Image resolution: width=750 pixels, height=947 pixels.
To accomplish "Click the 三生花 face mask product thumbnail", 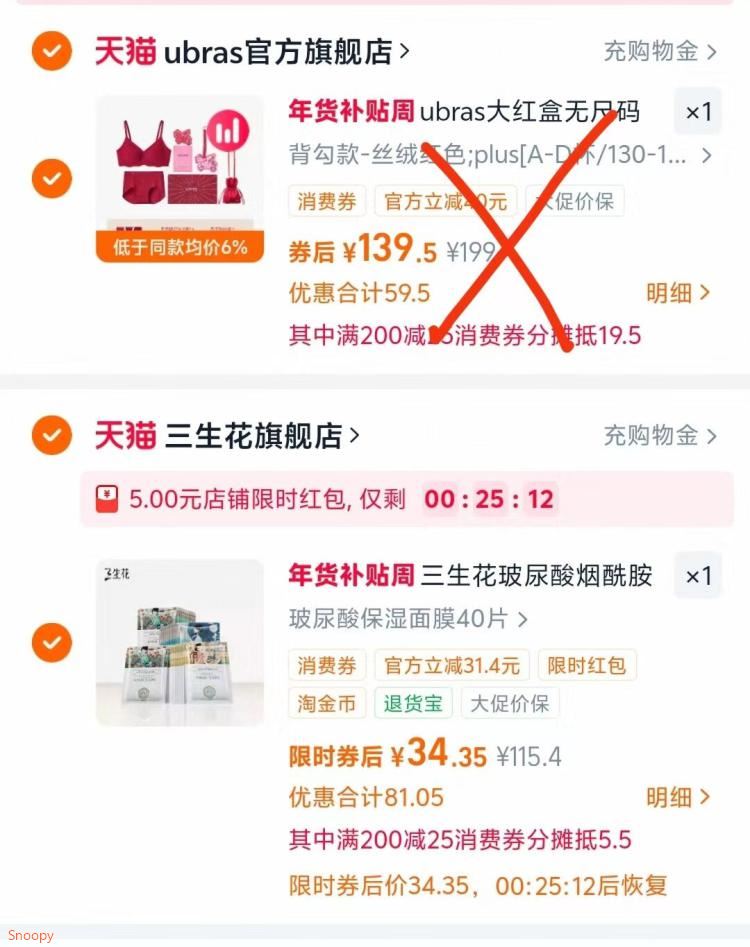I will [x=180, y=643].
